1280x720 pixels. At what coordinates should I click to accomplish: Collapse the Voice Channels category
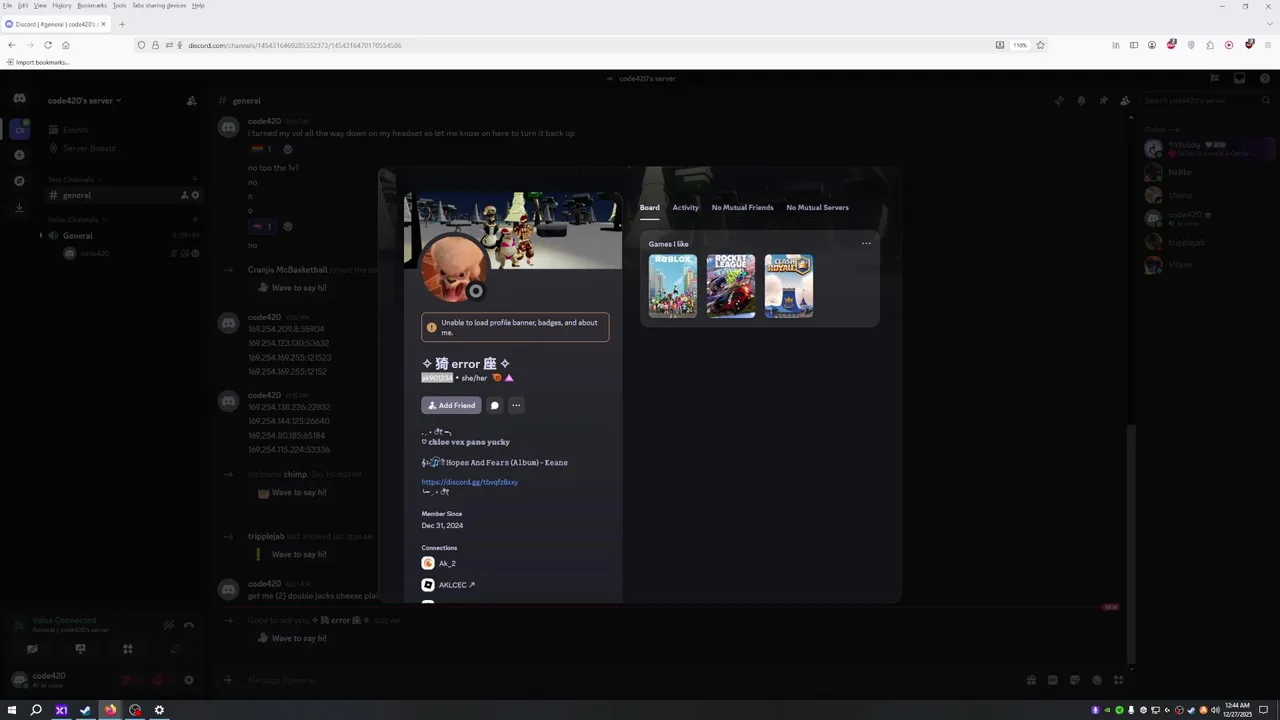[75, 219]
